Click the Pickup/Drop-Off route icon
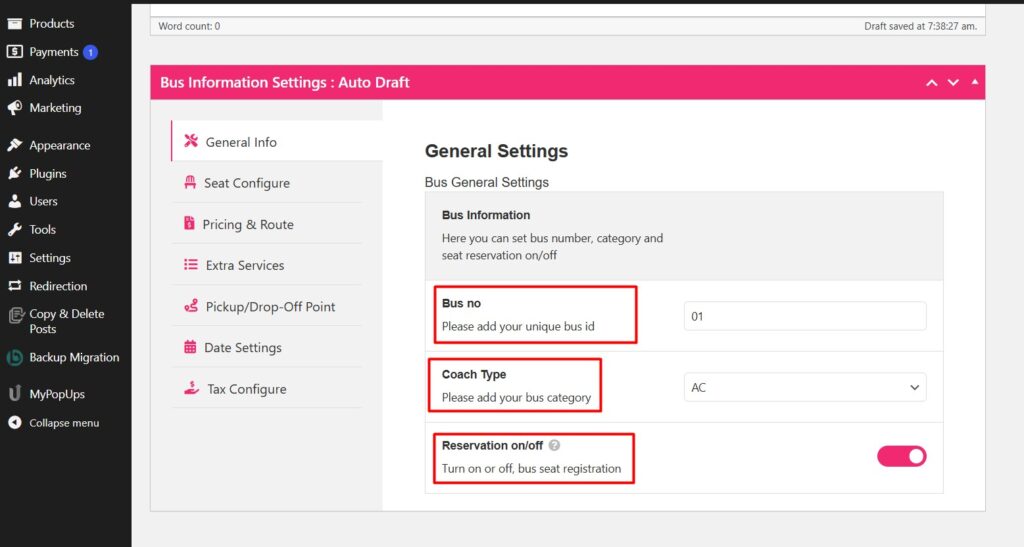 pyautogui.click(x=191, y=305)
